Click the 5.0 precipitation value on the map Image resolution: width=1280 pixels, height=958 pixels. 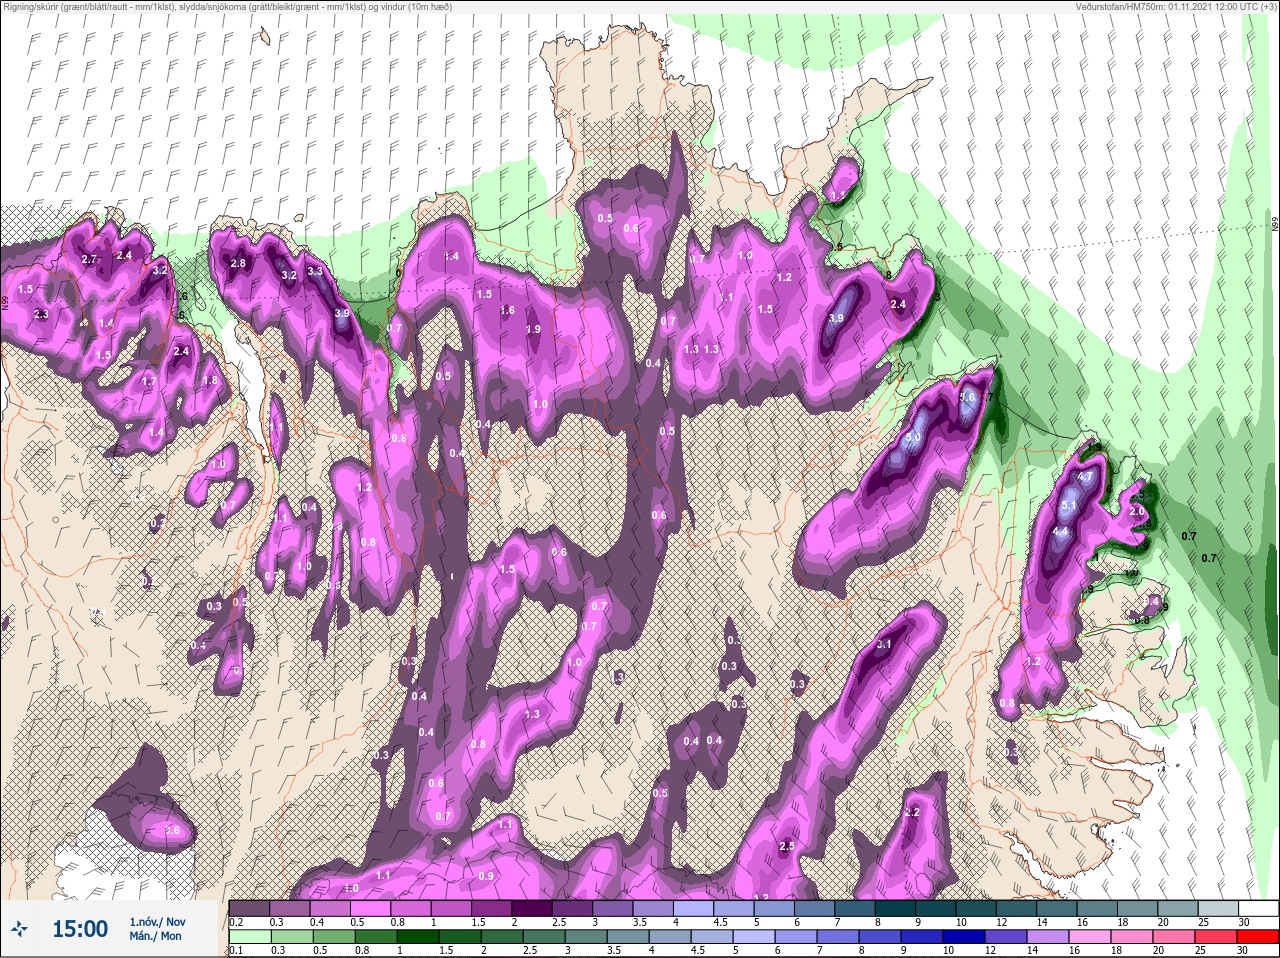912,437
